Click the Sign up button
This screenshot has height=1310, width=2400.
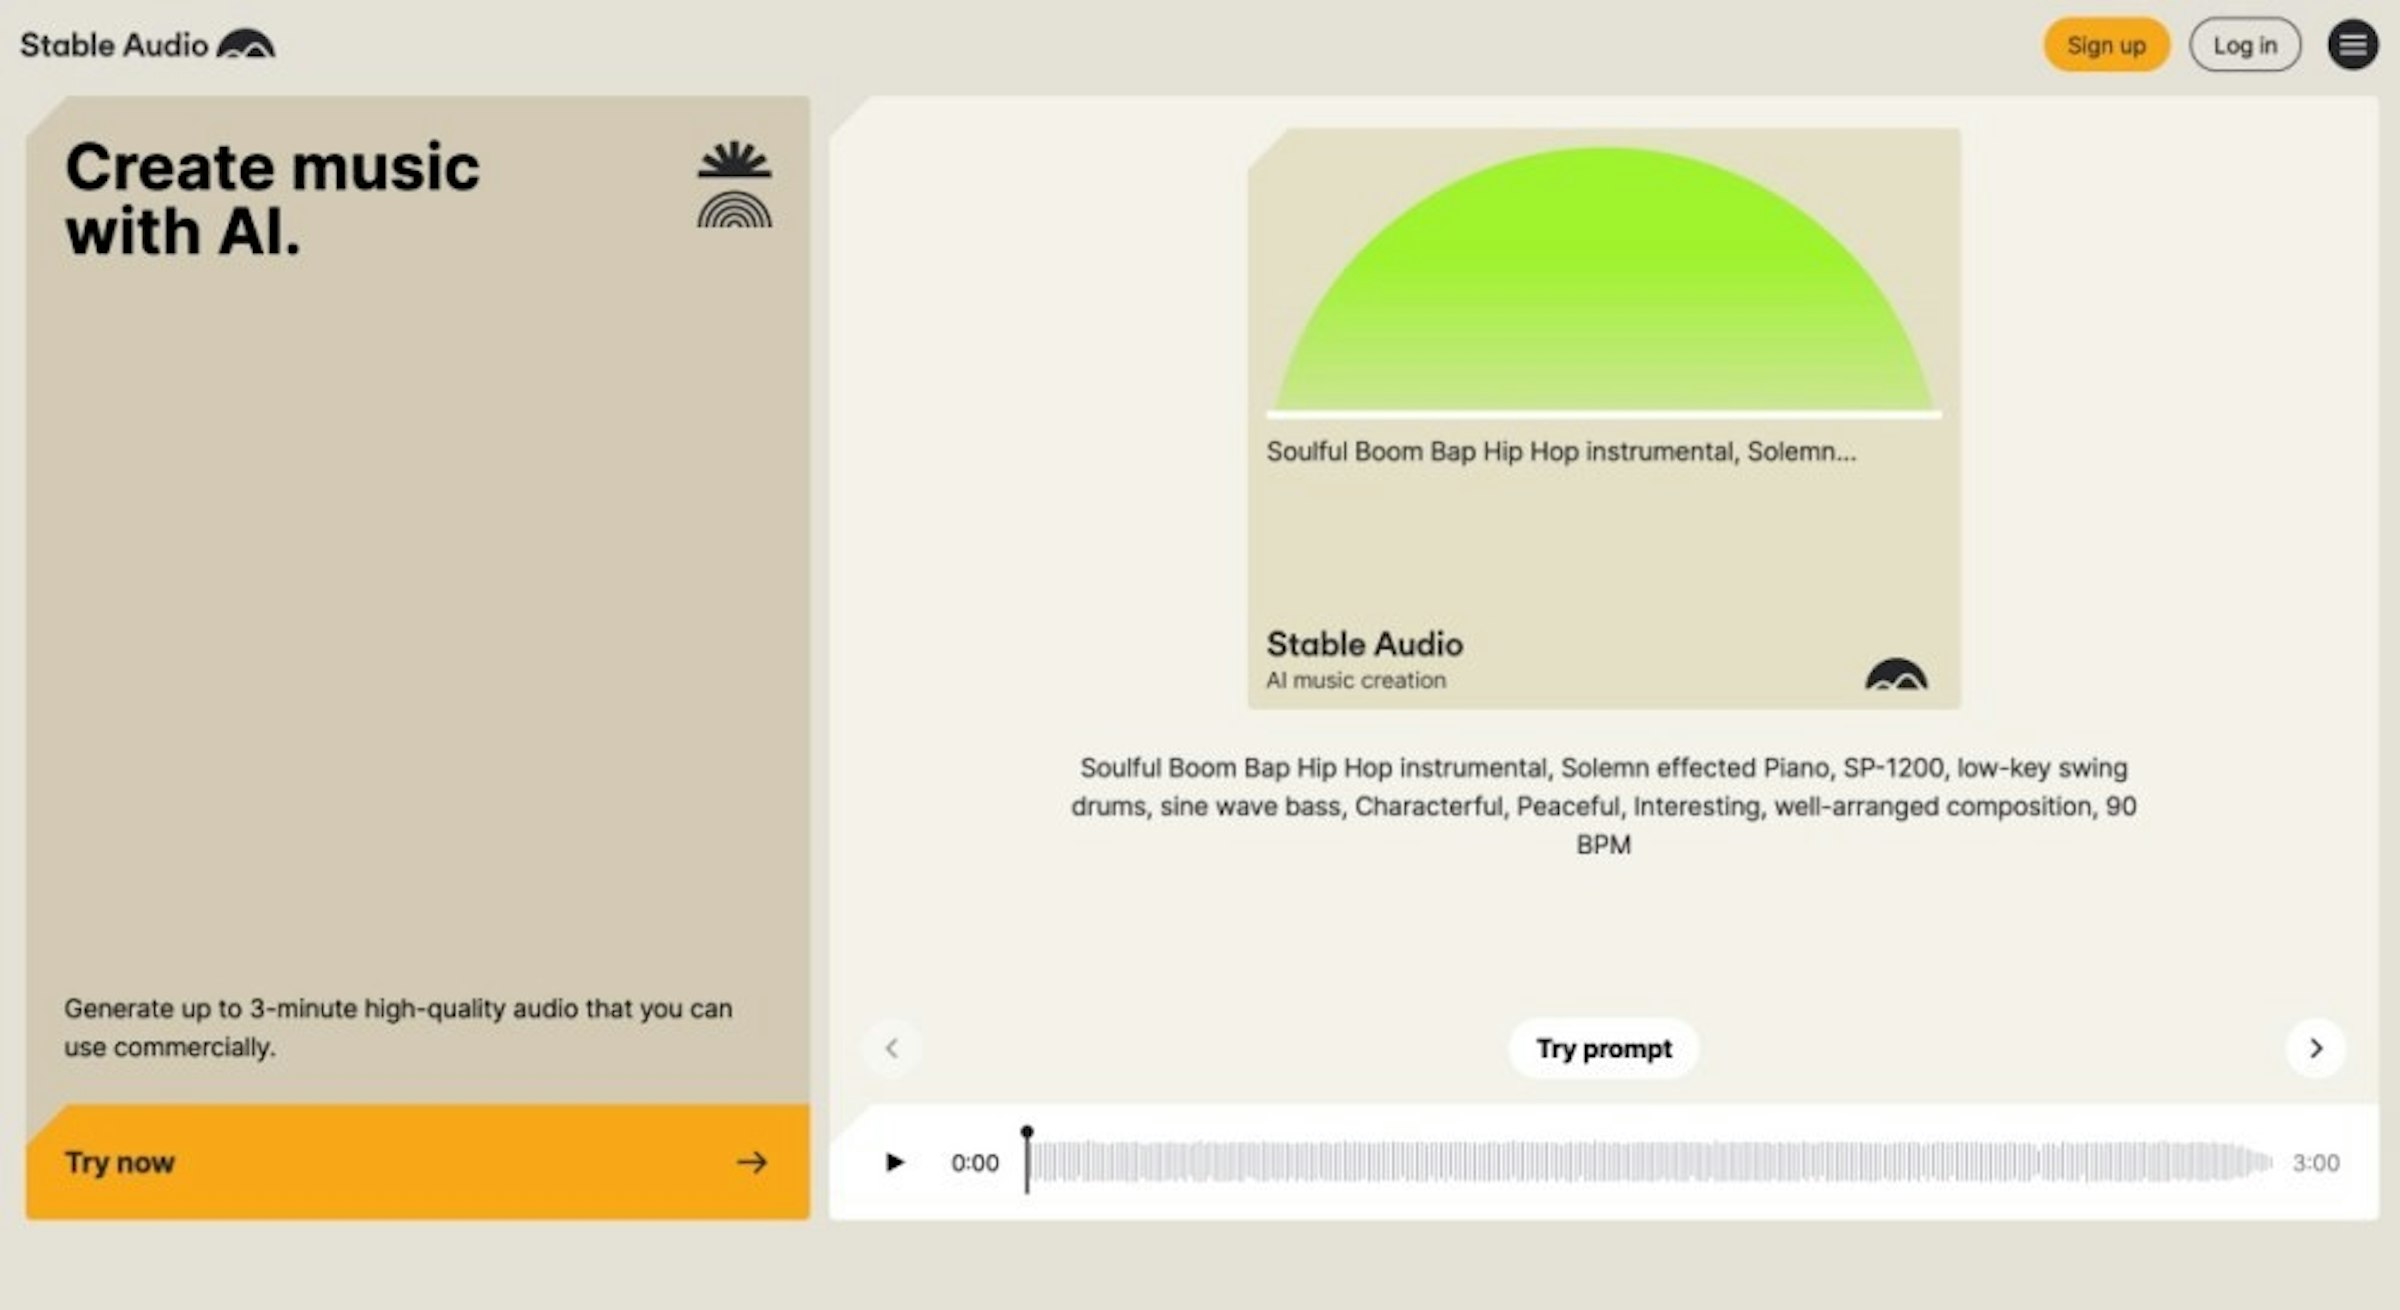[2106, 45]
